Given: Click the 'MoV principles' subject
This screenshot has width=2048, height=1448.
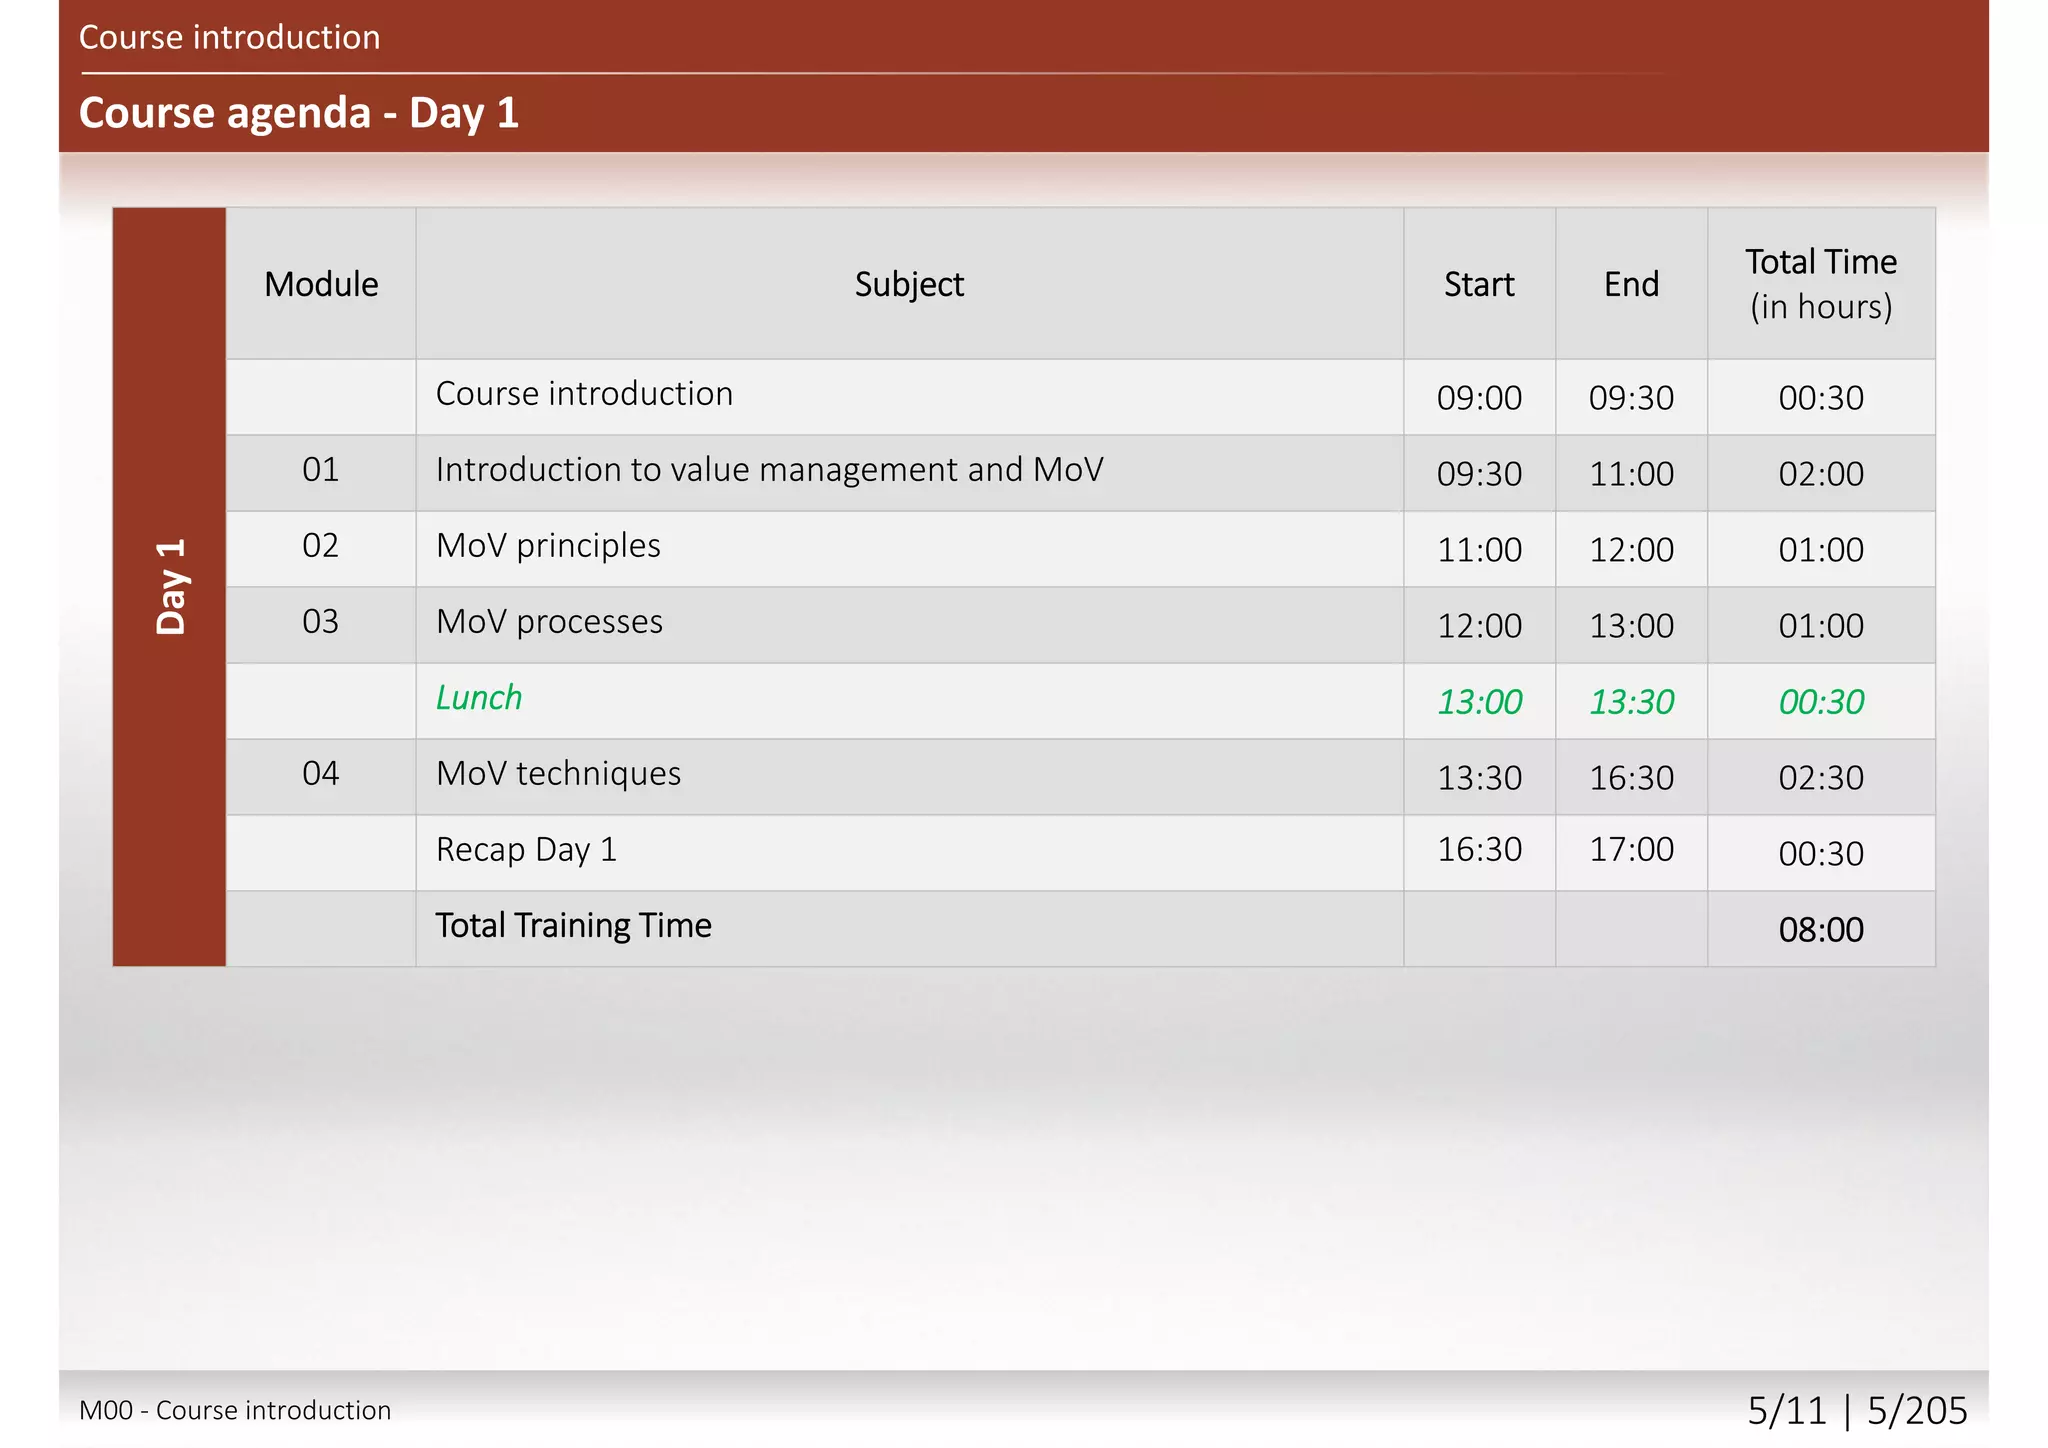Looking at the screenshot, I should coord(548,546).
